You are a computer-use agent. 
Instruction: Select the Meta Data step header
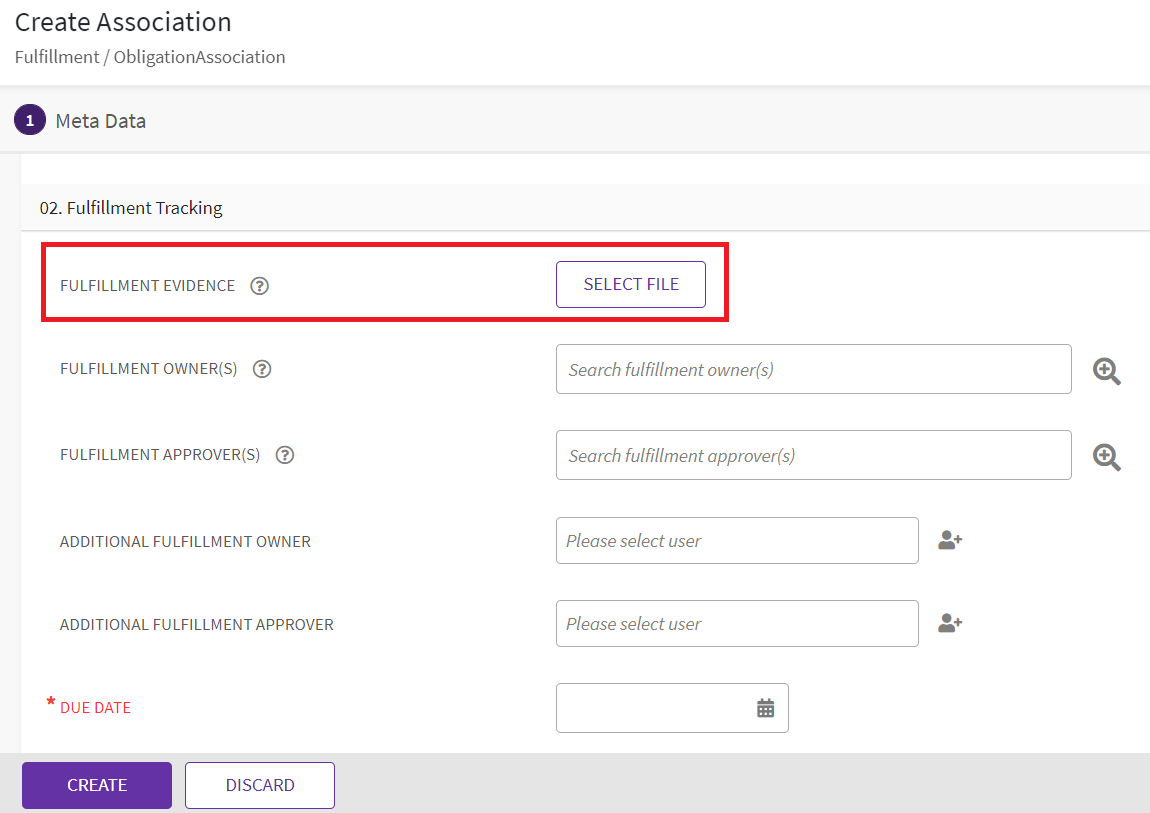point(100,121)
